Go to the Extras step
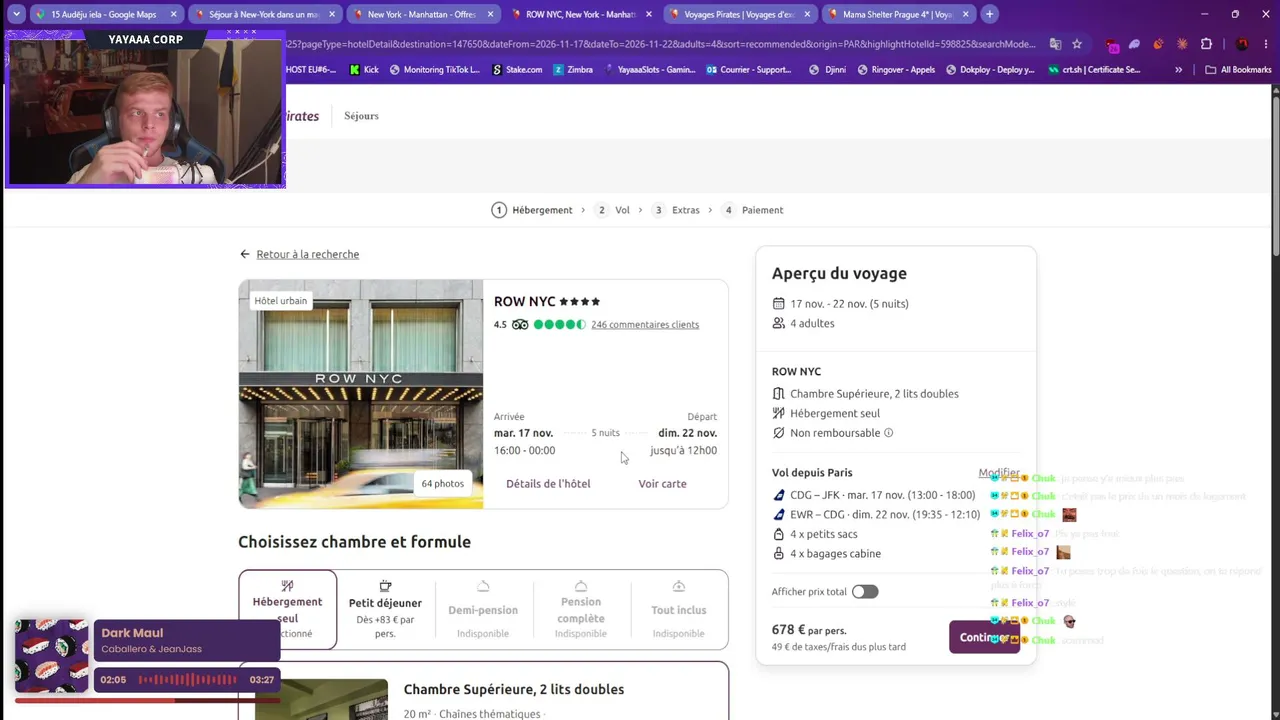The height and width of the screenshot is (720, 1280). click(x=676, y=210)
